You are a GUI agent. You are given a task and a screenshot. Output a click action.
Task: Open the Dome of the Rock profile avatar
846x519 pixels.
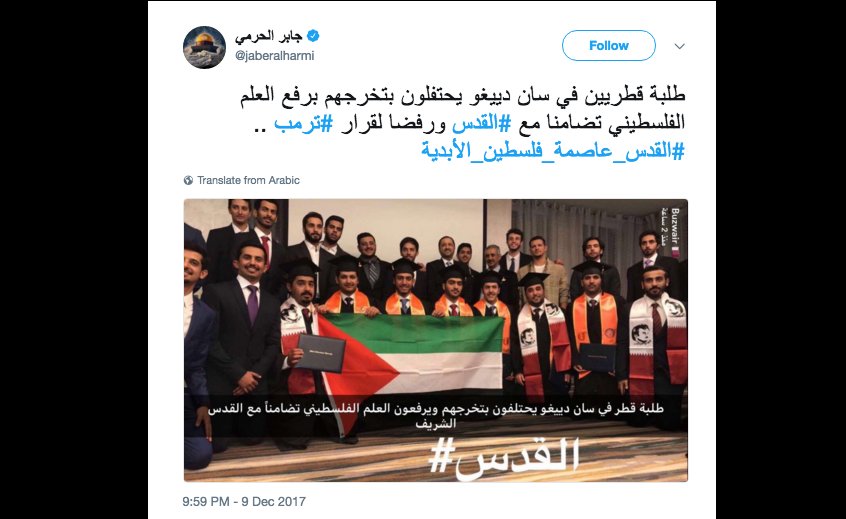tap(204, 47)
